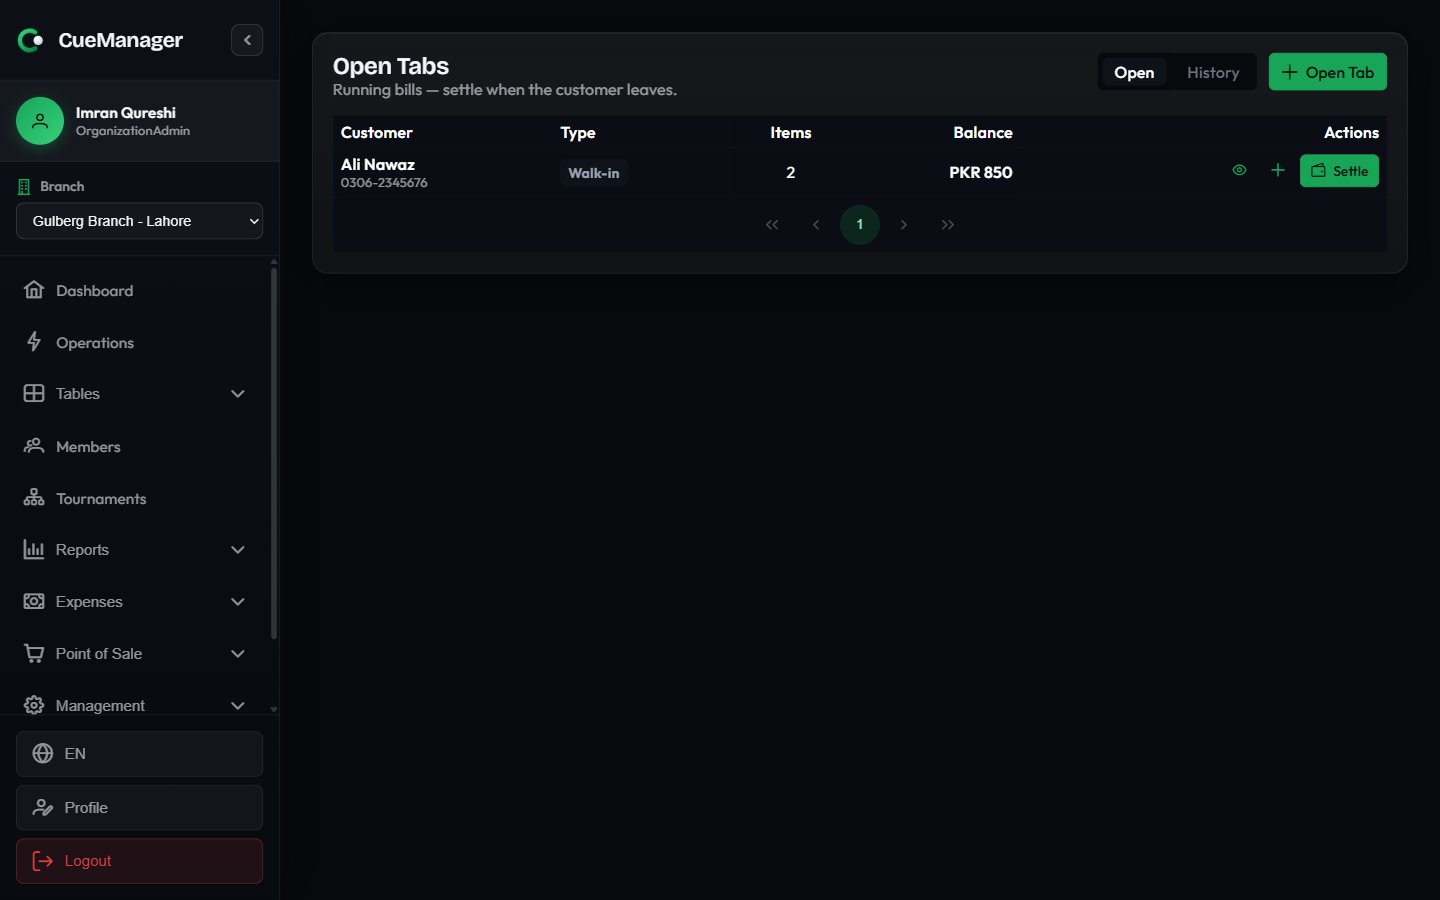Click the Point of Sale cart icon
Viewport: 1440px width, 900px height.
tap(34, 653)
